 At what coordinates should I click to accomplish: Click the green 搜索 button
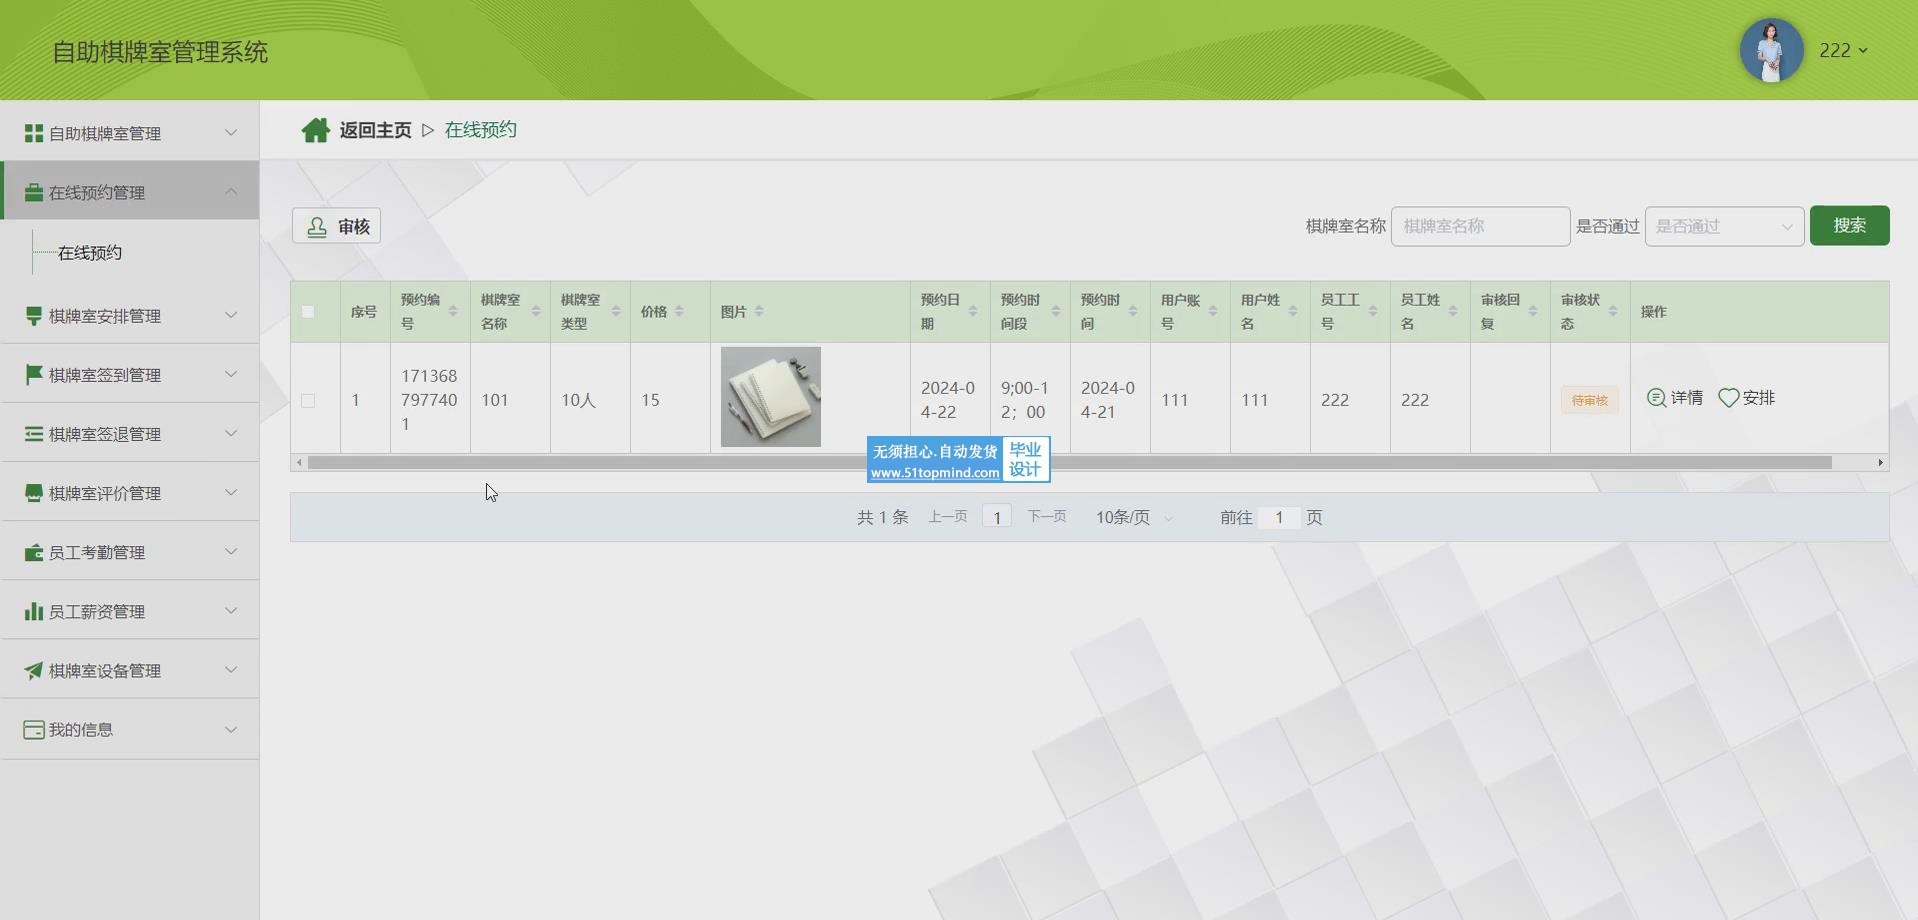[1849, 226]
